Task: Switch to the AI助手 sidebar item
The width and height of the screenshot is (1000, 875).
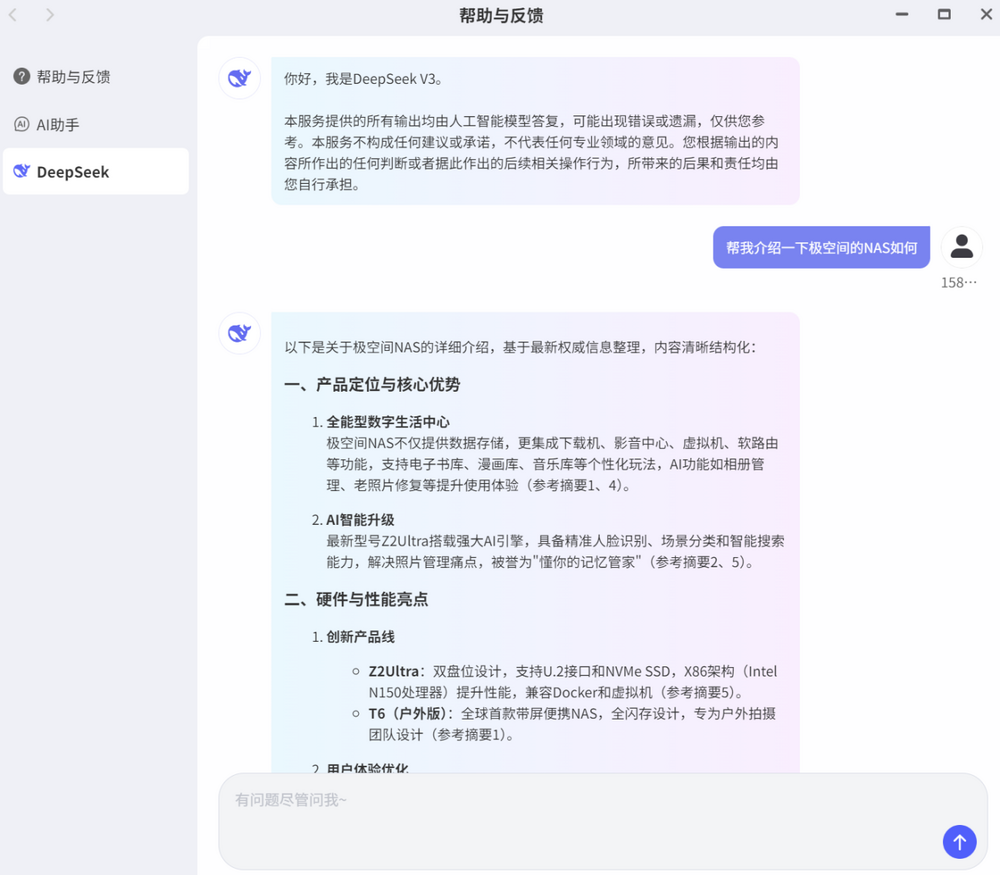Action: (x=58, y=125)
